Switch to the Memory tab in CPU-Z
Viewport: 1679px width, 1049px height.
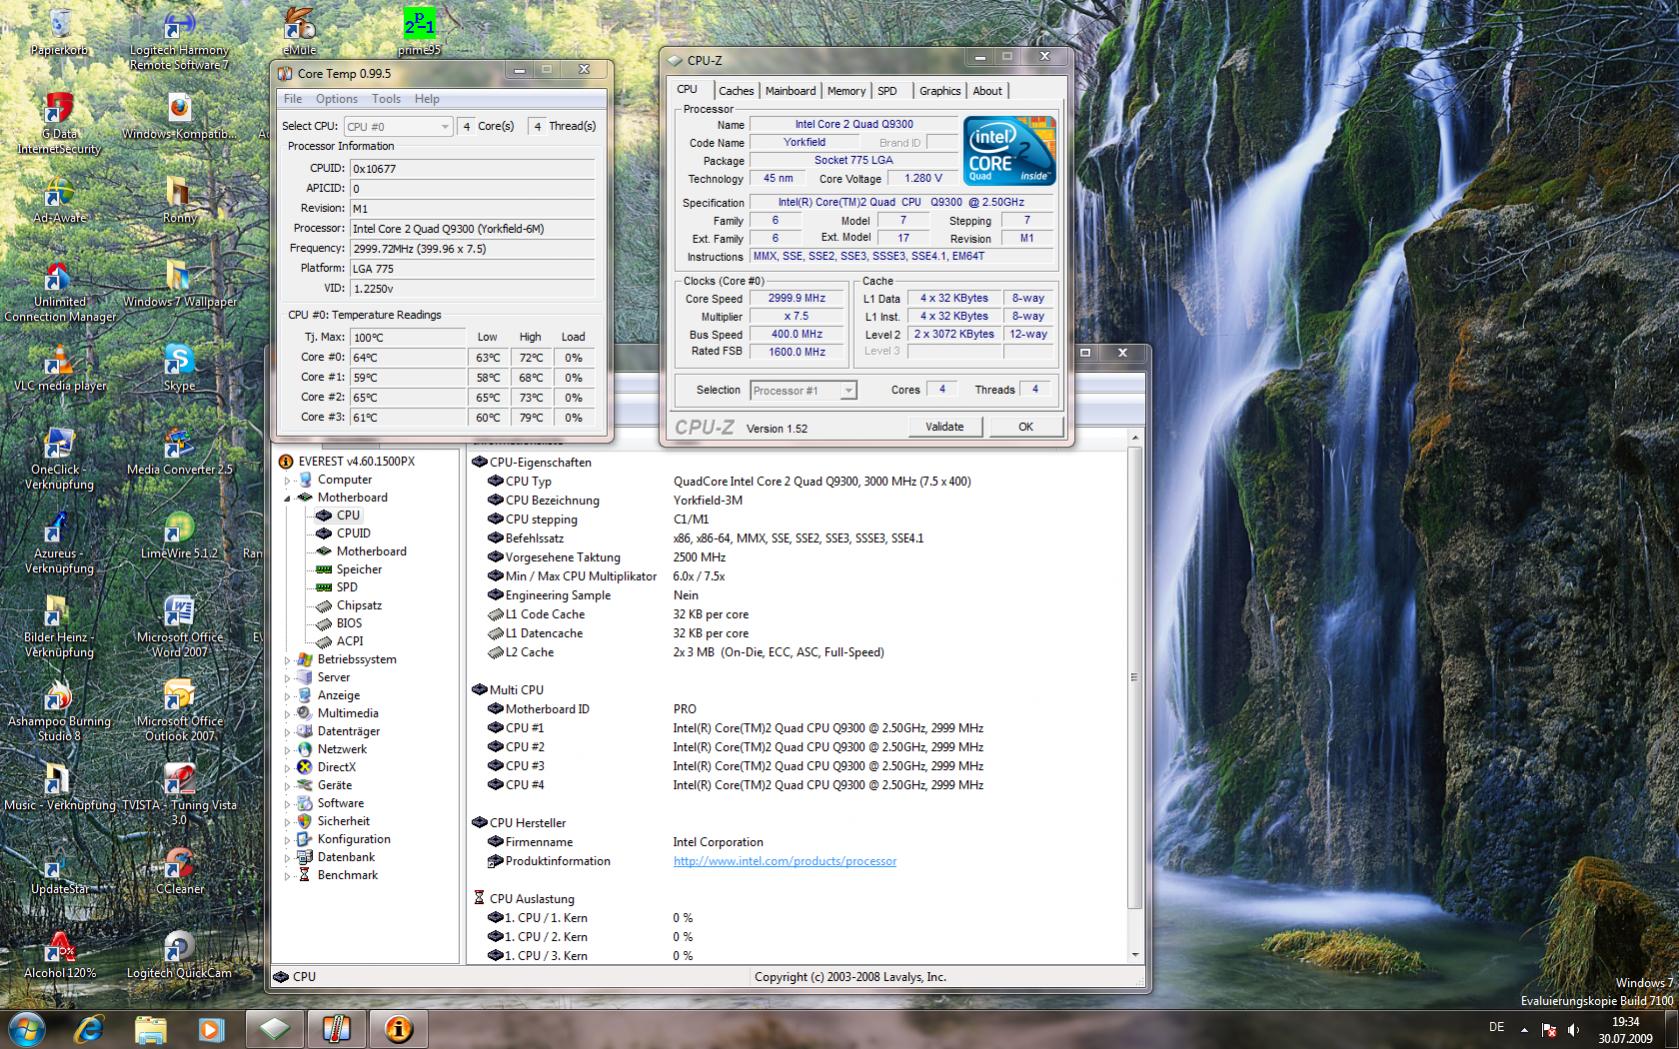point(846,91)
